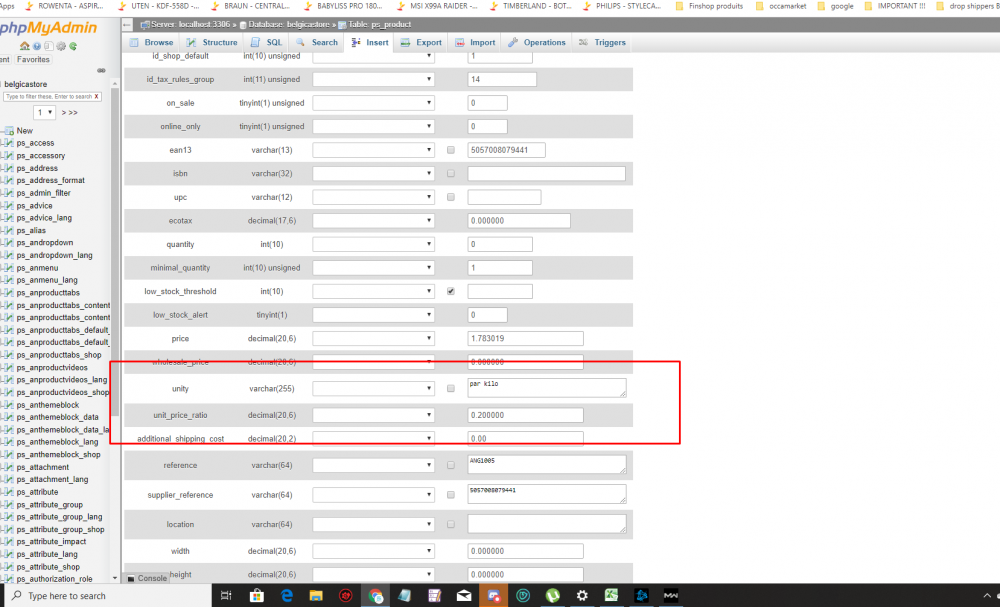The height and width of the screenshot is (607, 1000).
Task: Open function dropdown for reference
Action: pos(373,465)
